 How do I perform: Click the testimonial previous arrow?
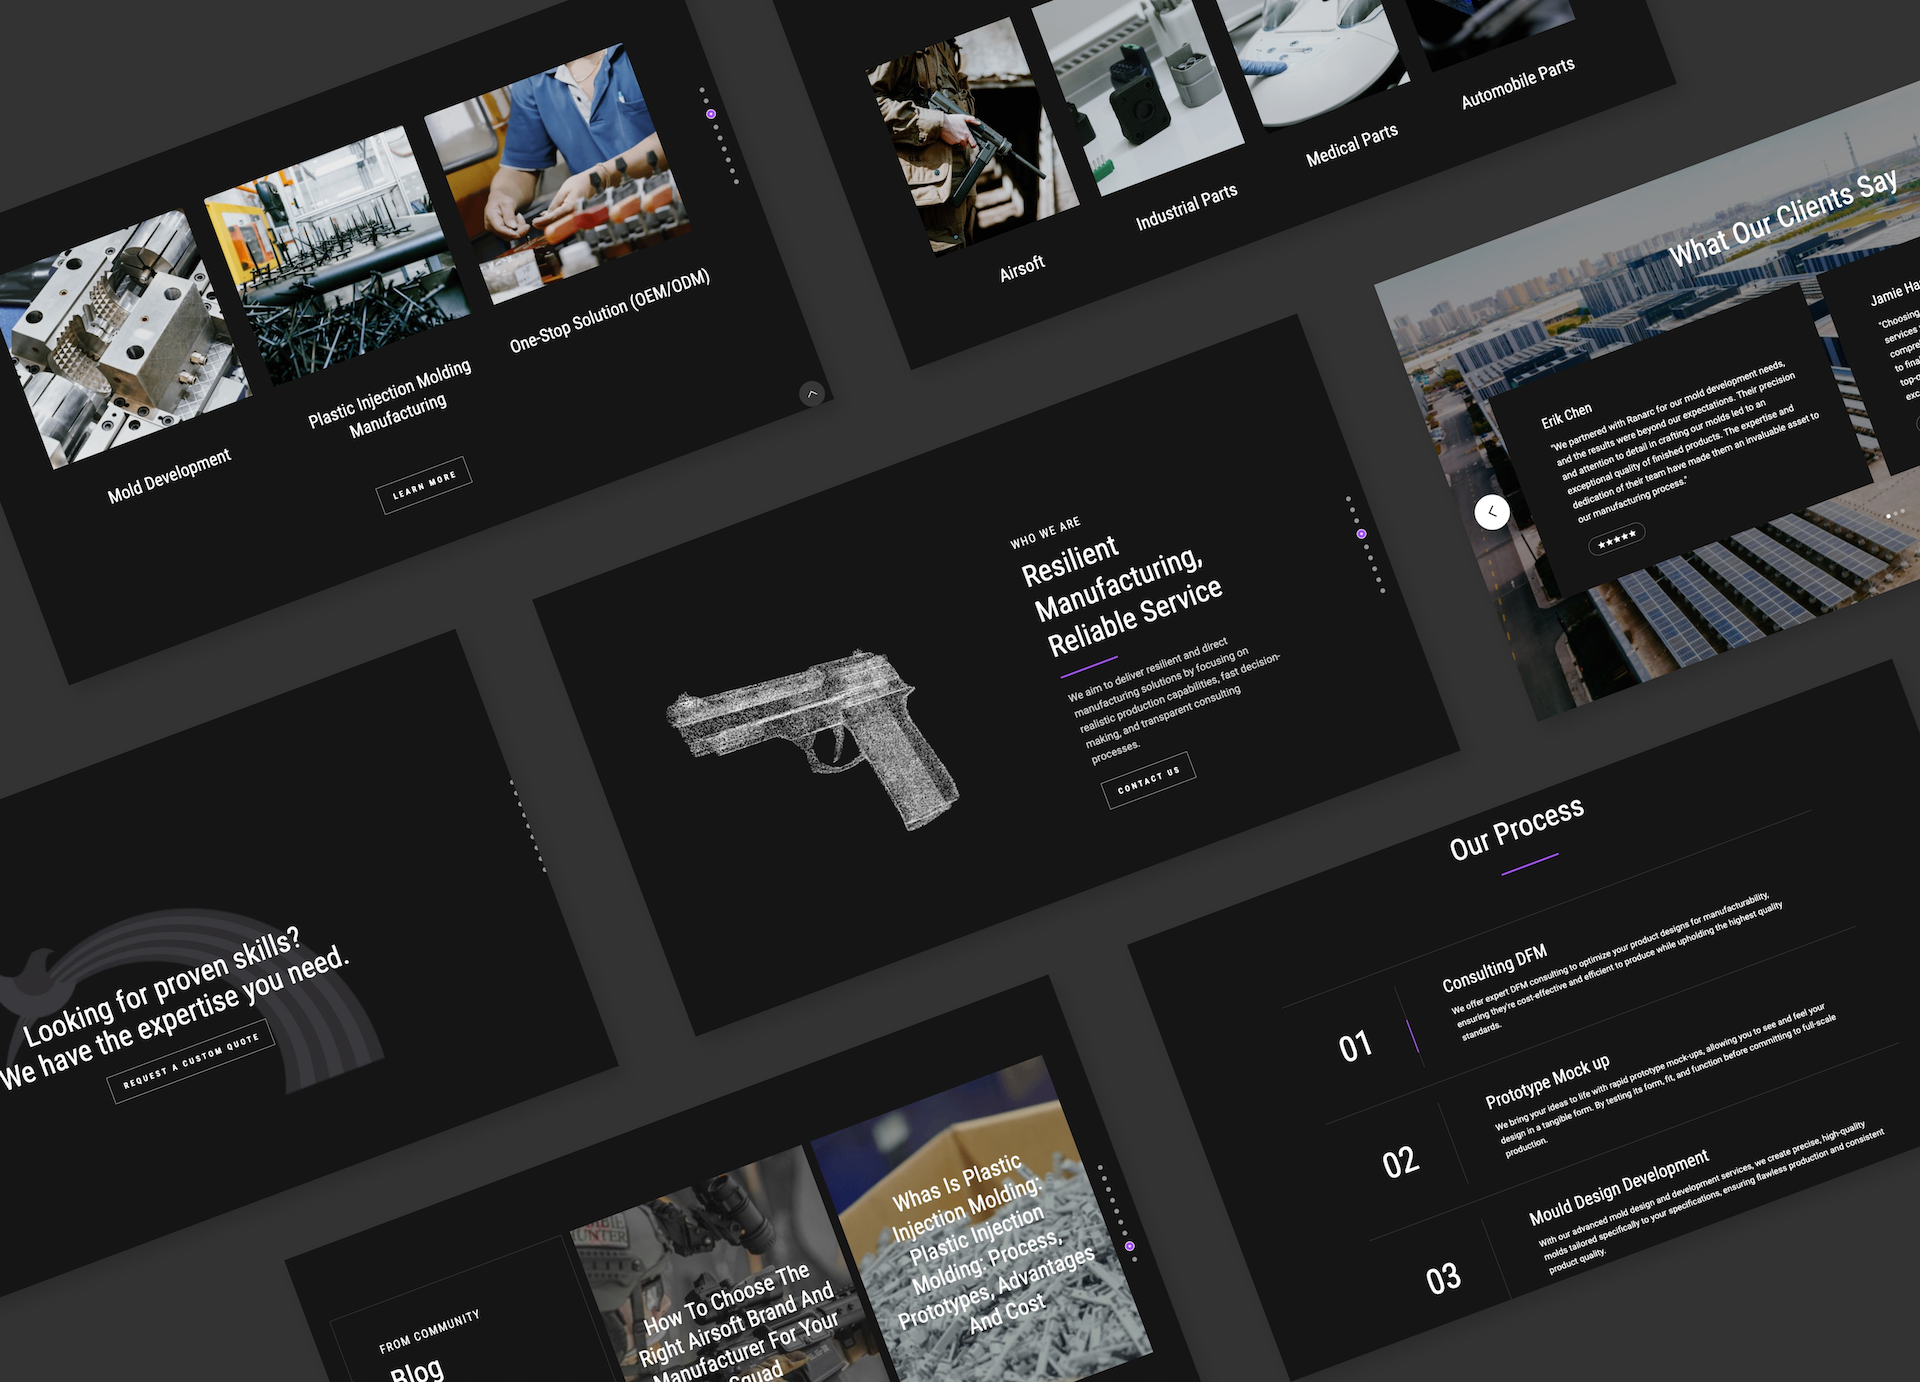coord(1492,512)
